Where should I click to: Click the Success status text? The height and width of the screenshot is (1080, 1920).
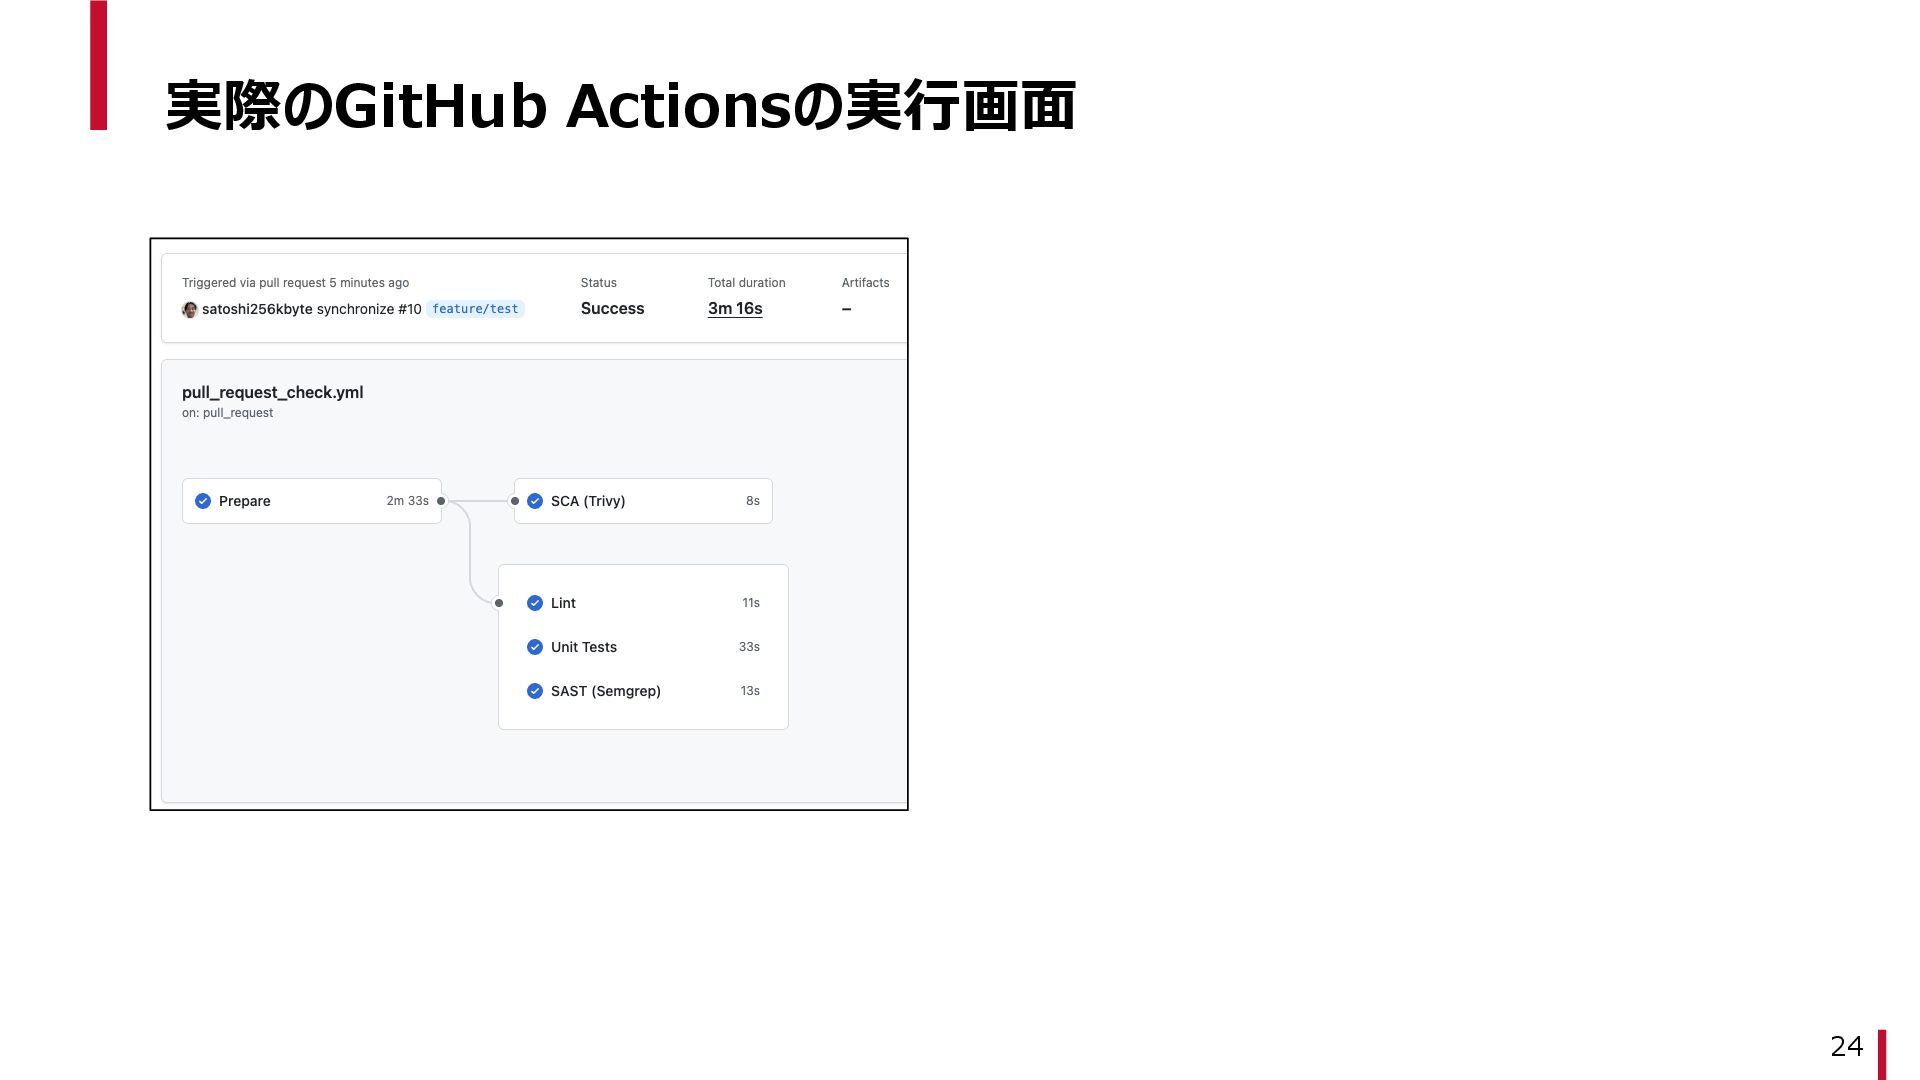tap(612, 309)
